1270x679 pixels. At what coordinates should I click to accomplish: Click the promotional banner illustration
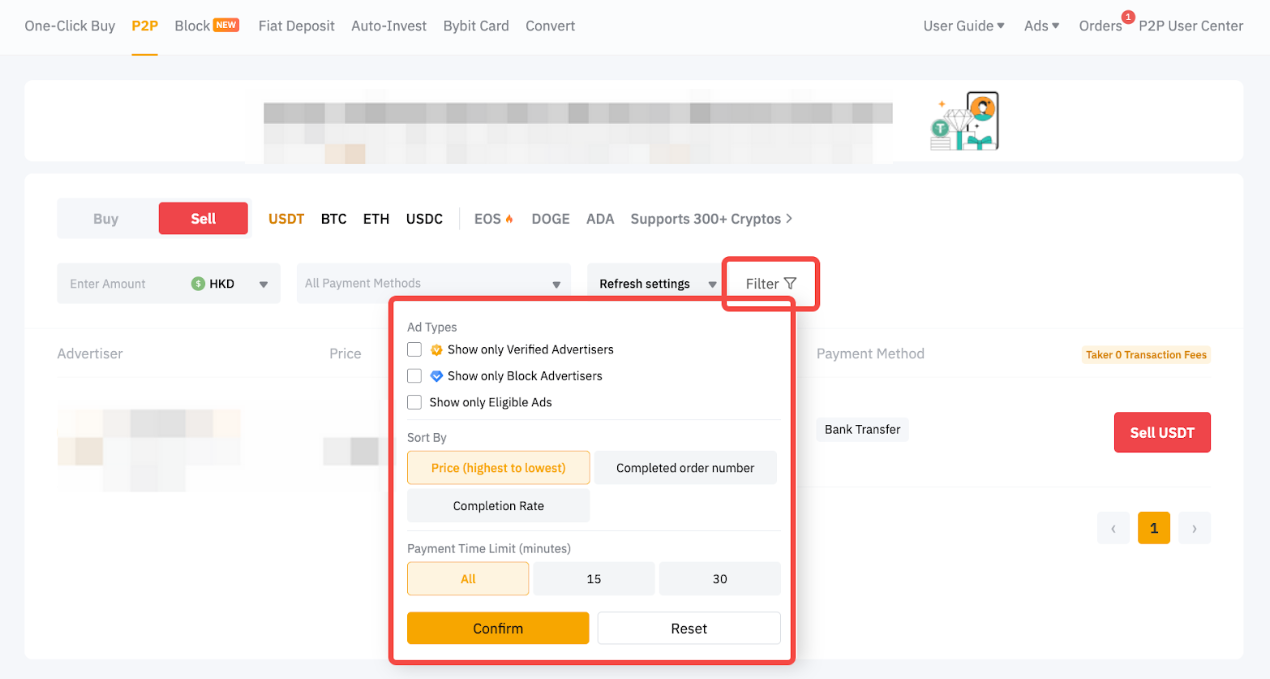click(x=965, y=121)
